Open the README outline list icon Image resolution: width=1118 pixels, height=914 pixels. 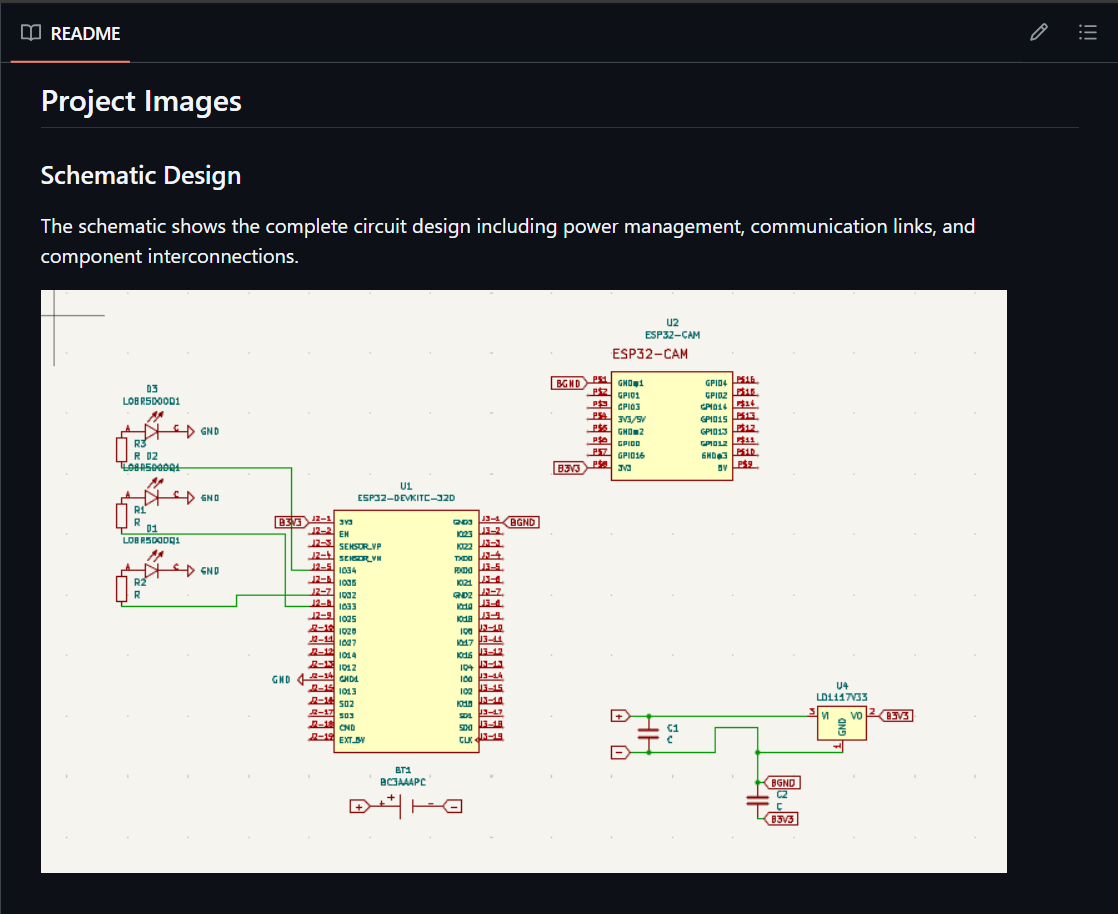coord(1088,32)
